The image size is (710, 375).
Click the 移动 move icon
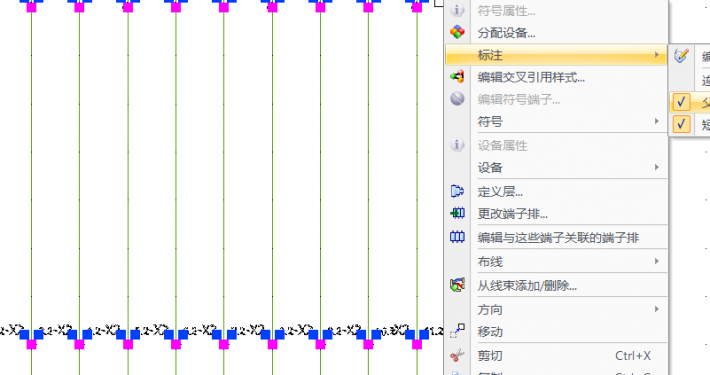[457, 331]
